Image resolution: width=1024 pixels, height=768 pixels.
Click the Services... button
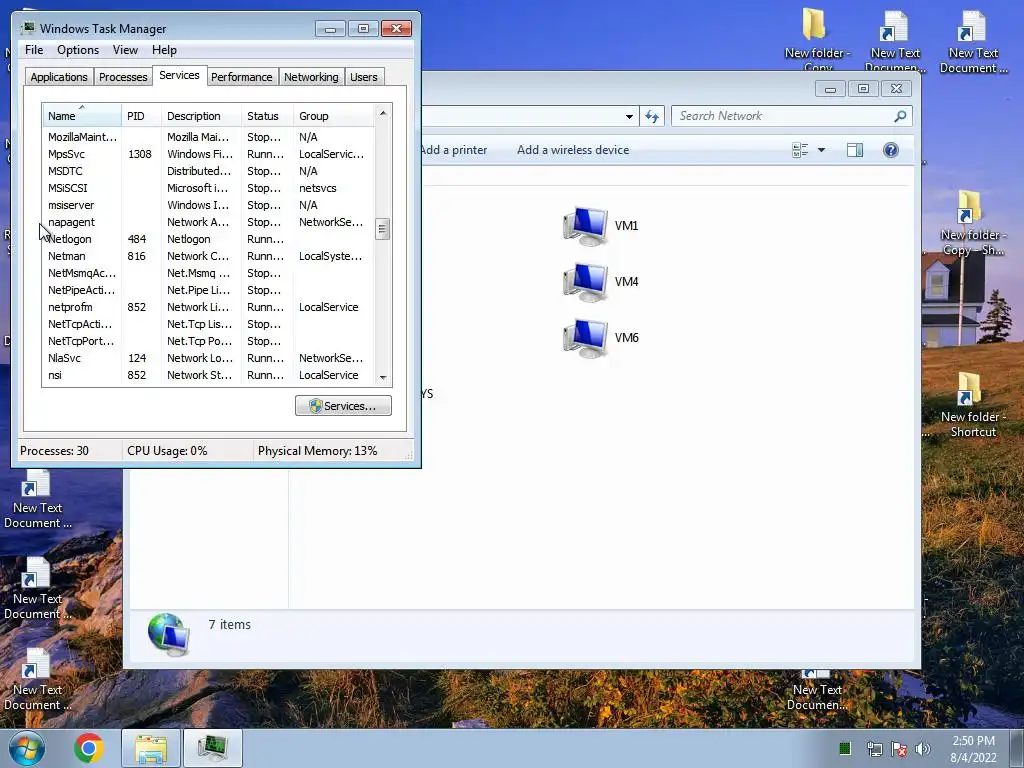point(343,406)
